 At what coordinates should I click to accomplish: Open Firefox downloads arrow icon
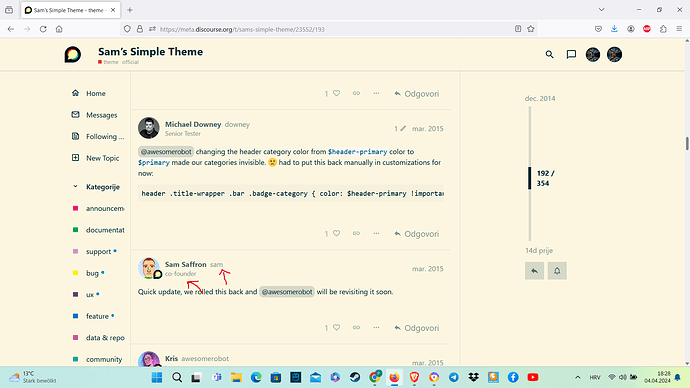click(x=614, y=29)
